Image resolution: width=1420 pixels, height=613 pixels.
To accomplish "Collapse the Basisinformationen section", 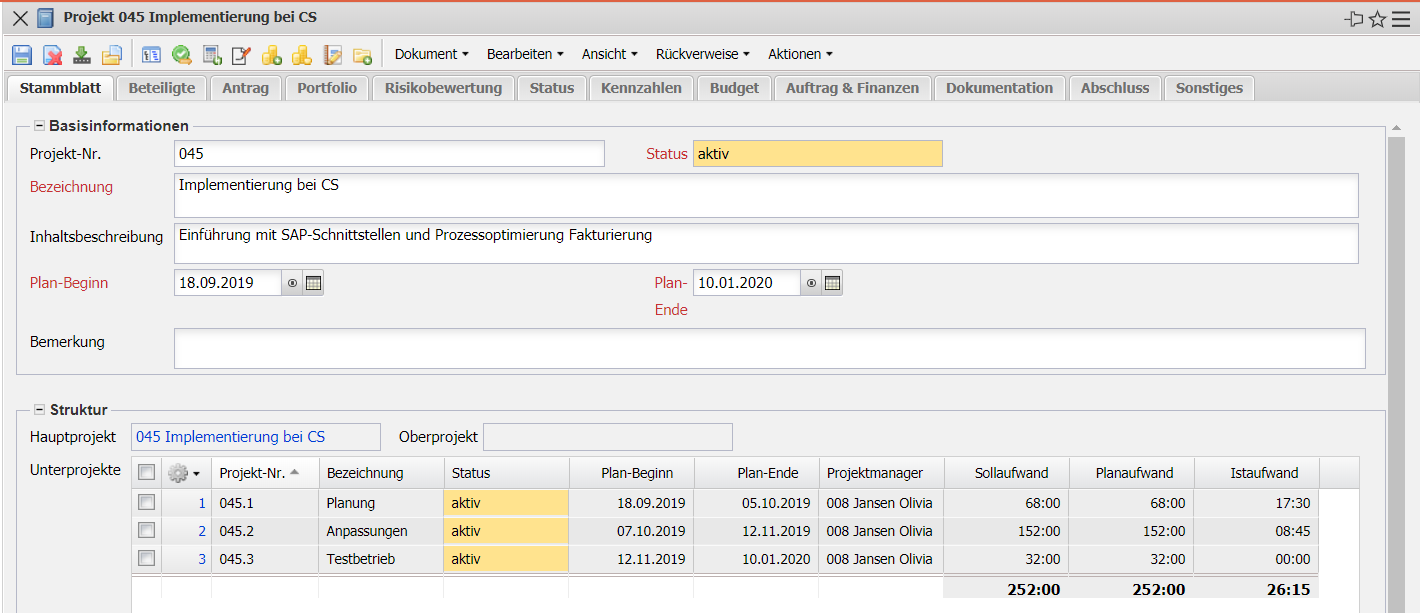I will tap(40, 126).
